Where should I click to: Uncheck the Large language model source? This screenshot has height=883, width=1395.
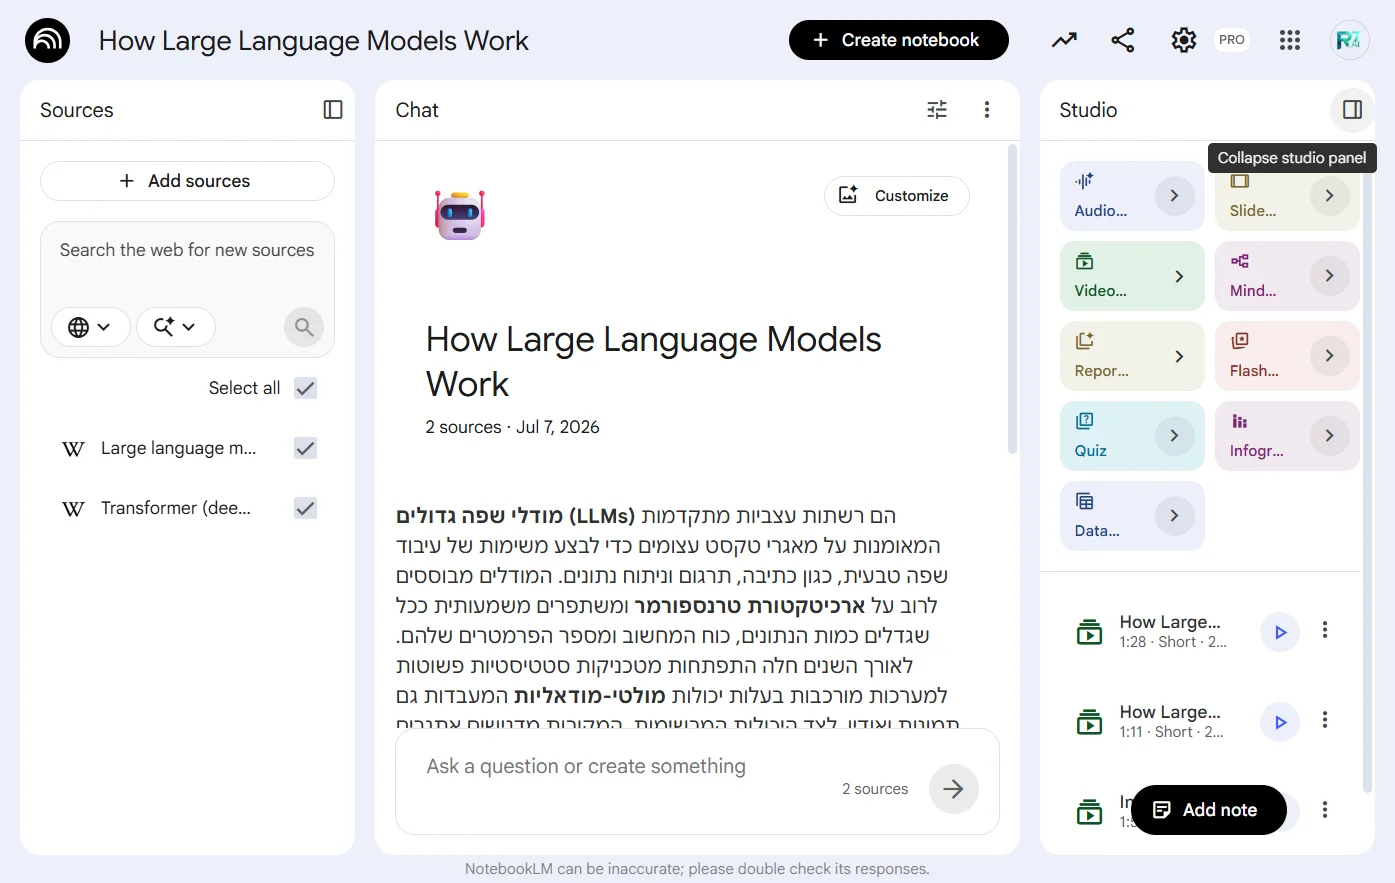click(306, 448)
